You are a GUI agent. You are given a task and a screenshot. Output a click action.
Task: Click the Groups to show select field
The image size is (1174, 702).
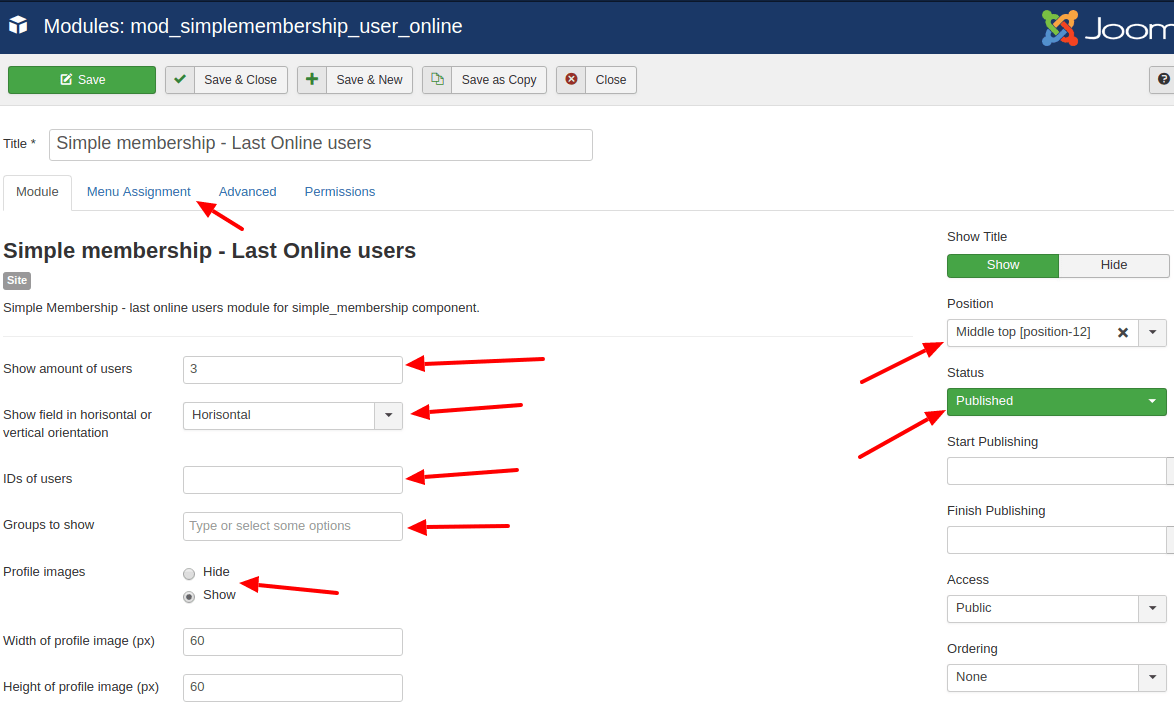click(293, 526)
